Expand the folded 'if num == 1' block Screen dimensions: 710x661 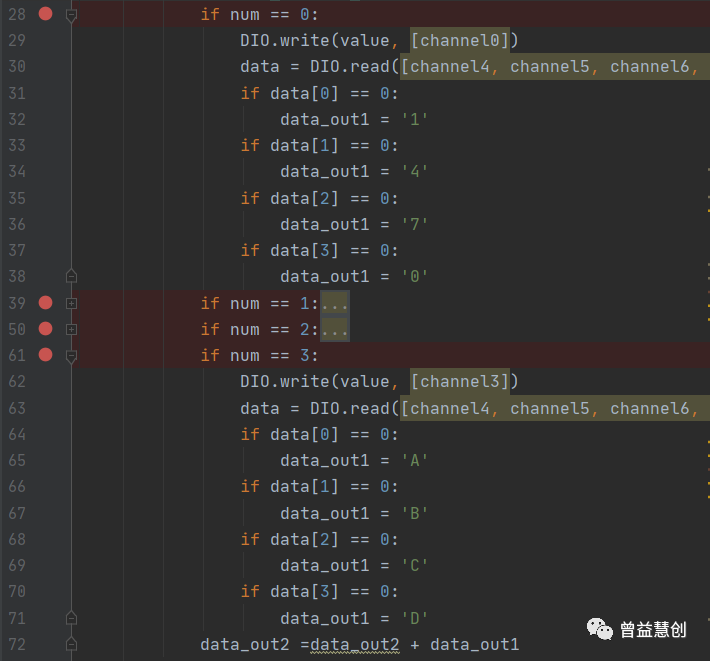[71, 303]
